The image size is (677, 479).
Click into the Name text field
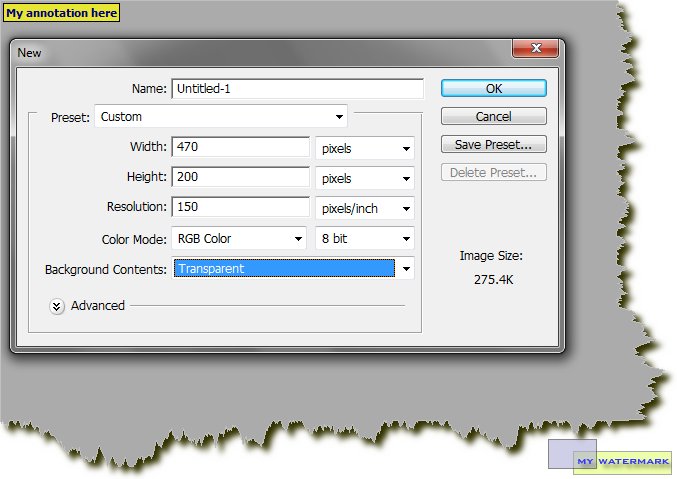coord(297,88)
